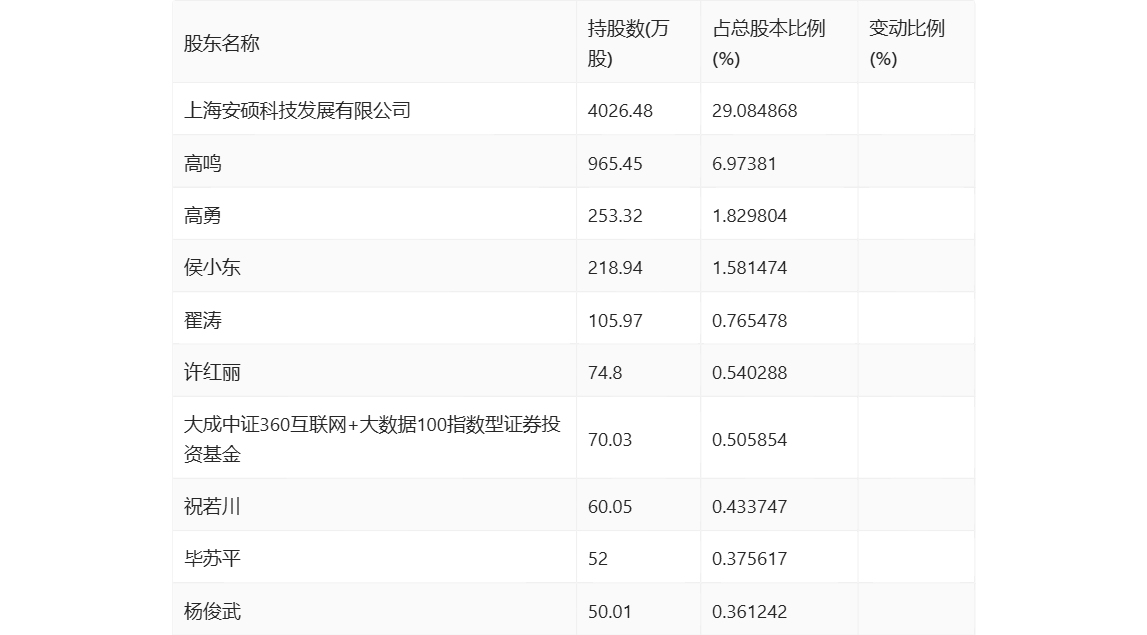Select shareholder name 翟涛
Screen dimensions: 1147x635
(203, 320)
